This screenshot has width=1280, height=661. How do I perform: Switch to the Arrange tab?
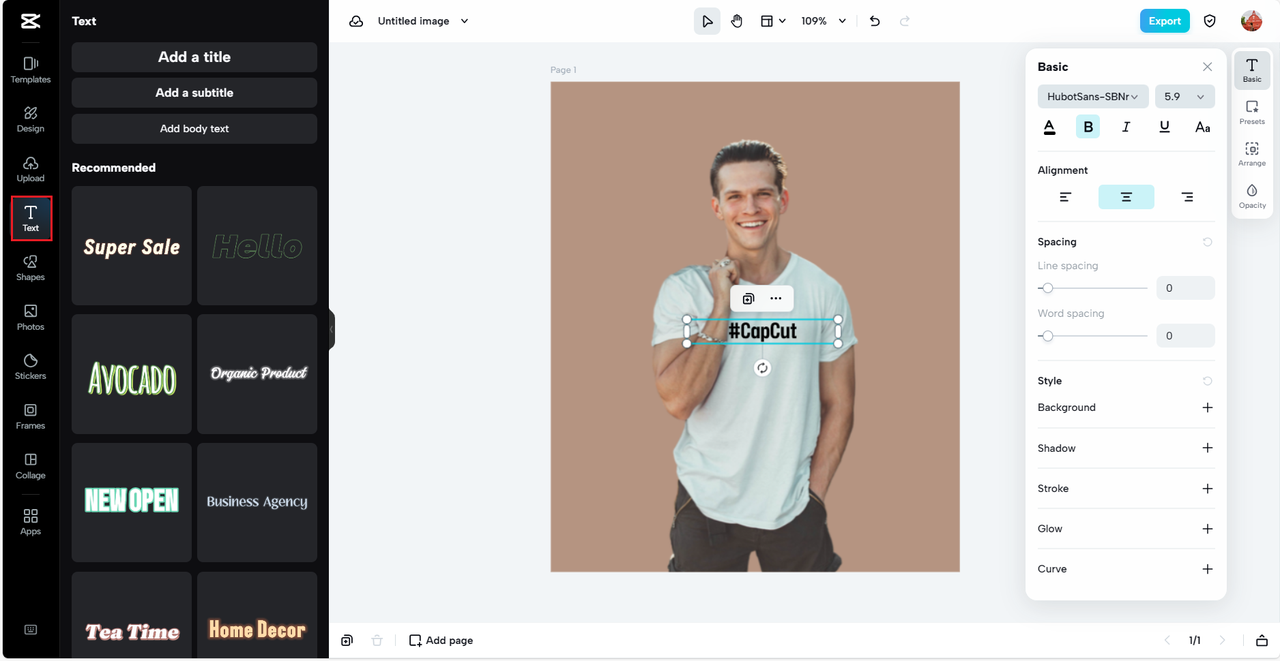coord(1252,154)
